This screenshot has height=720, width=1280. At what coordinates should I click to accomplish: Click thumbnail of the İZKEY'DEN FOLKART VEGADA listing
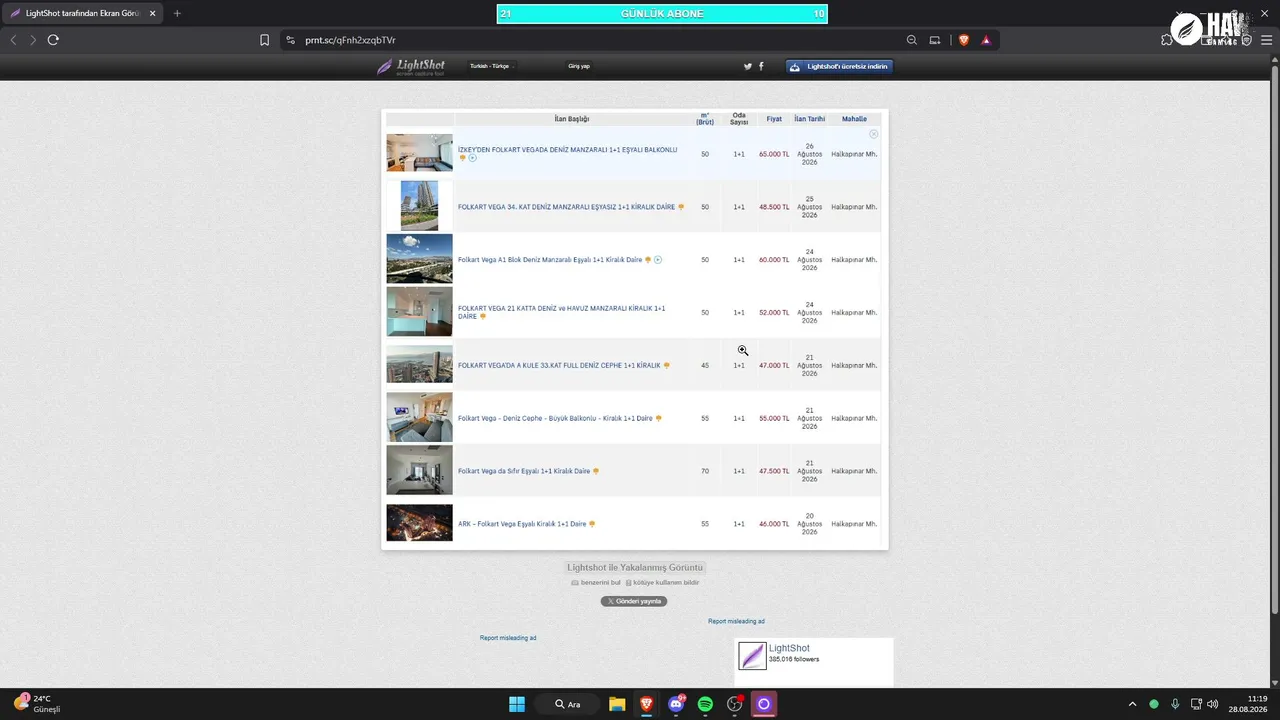coord(419,153)
